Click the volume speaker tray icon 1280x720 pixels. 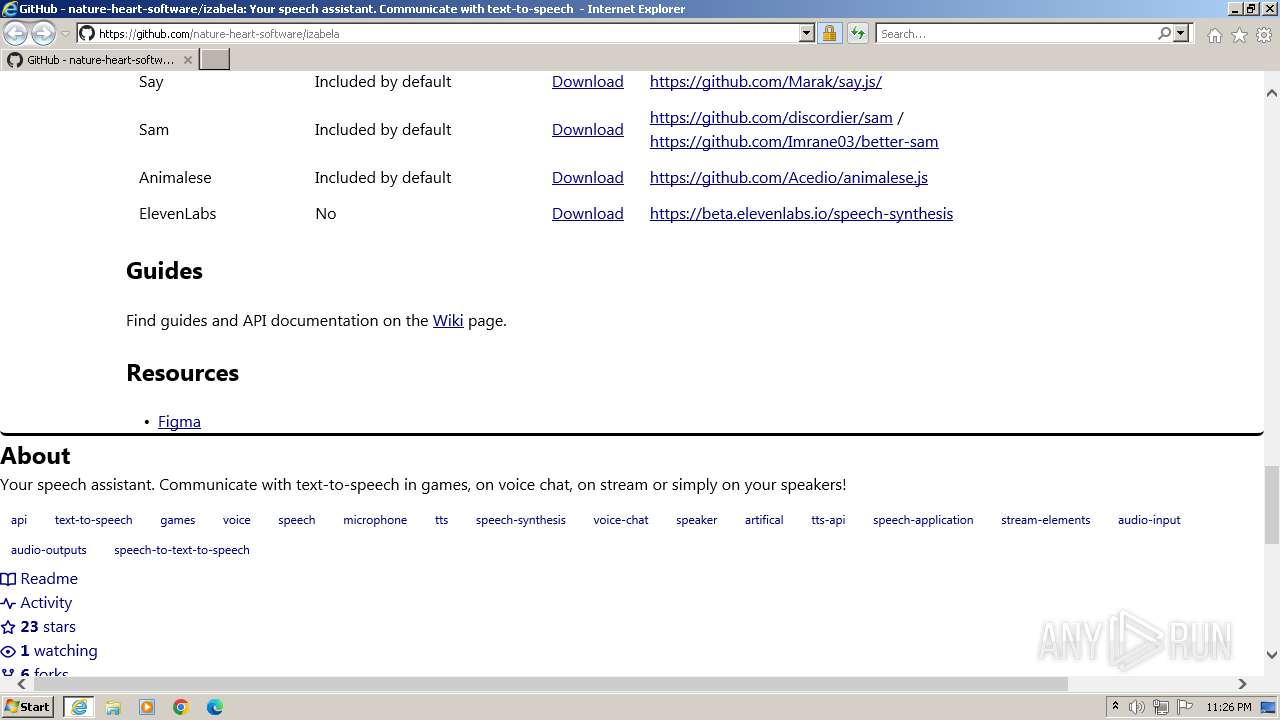[1137, 707]
